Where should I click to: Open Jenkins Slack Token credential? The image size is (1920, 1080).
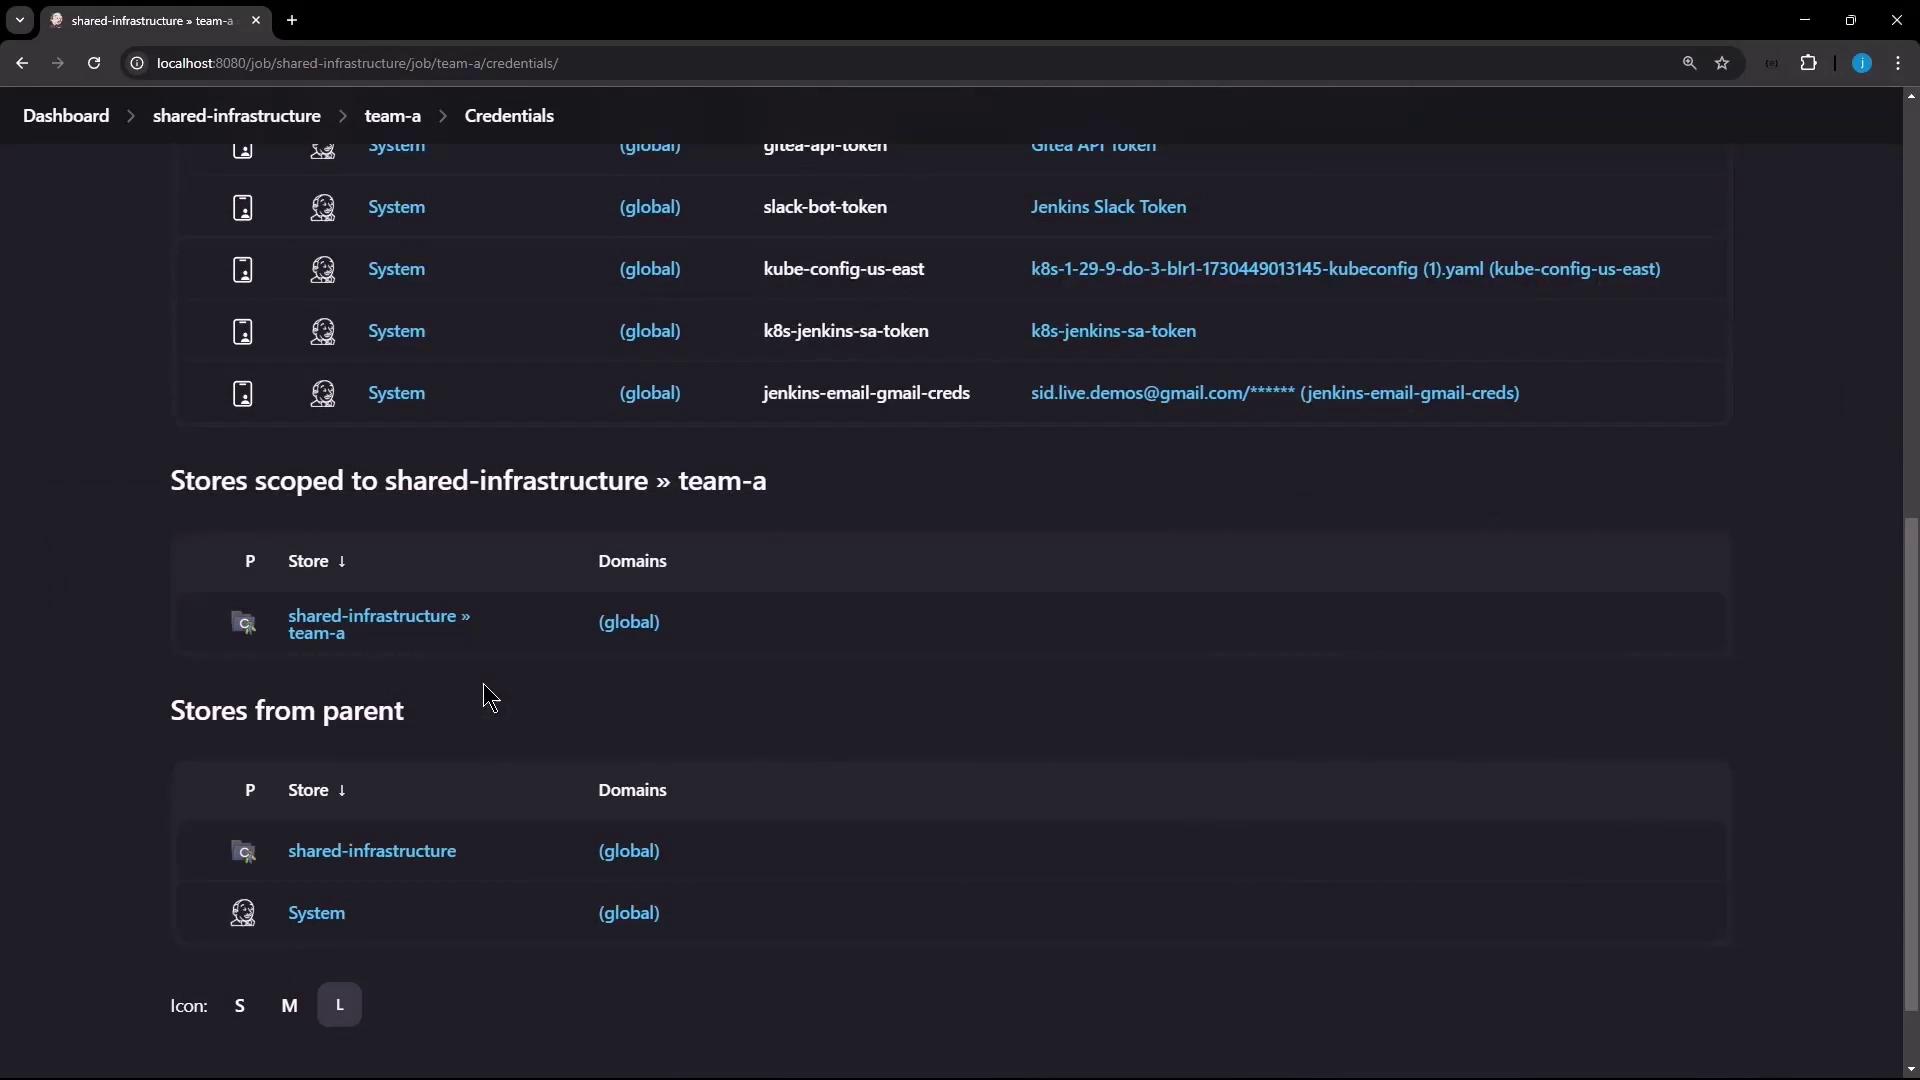(x=1109, y=207)
